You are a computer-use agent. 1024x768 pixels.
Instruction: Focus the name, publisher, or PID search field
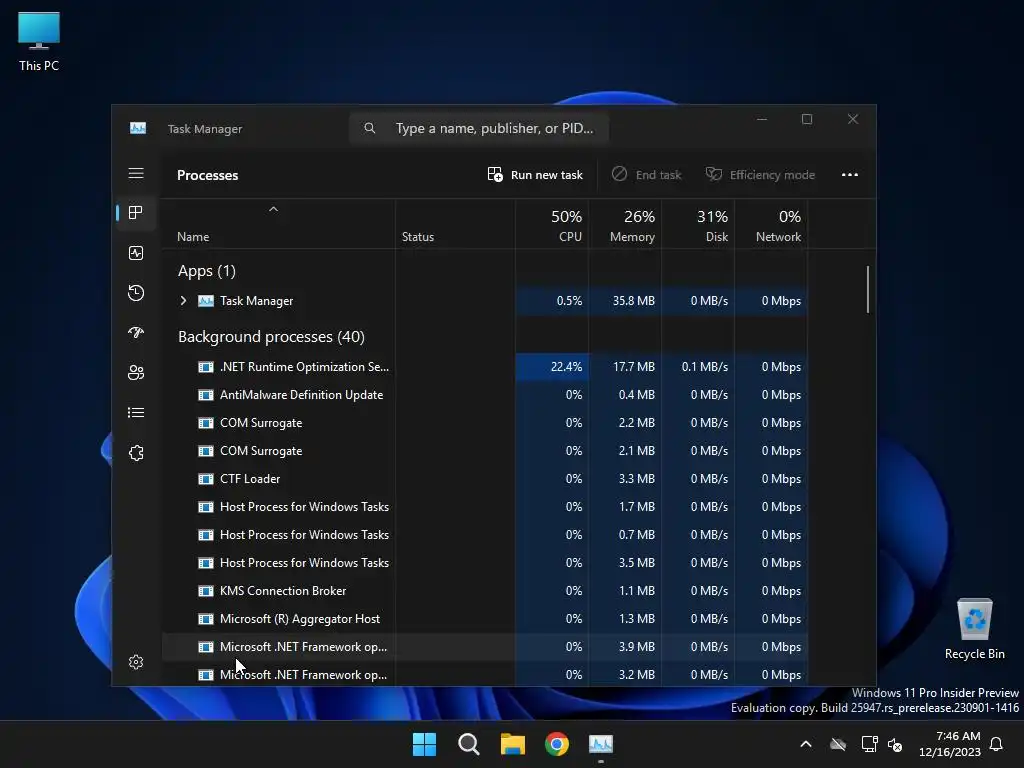[x=479, y=128]
